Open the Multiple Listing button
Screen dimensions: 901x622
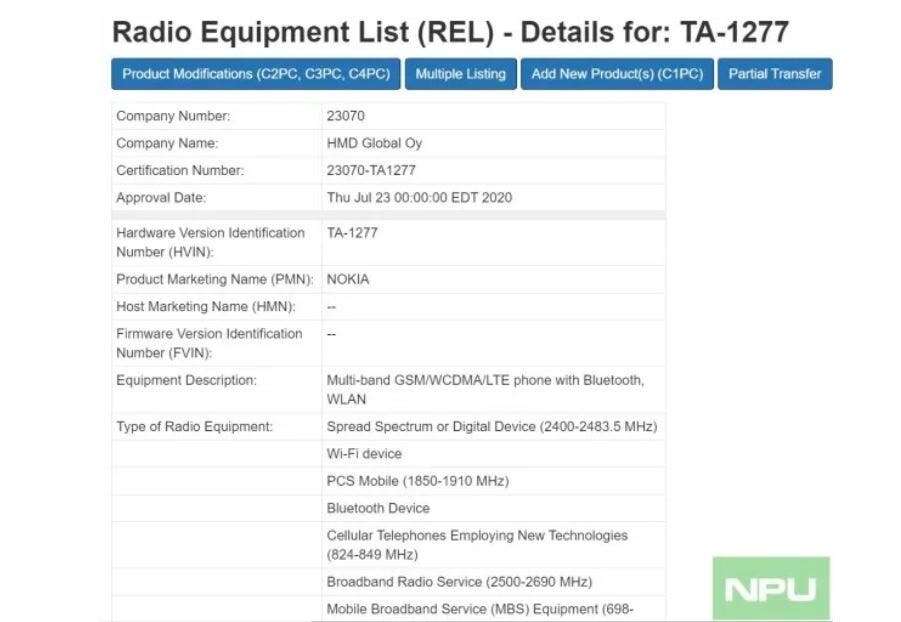click(x=460, y=74)
